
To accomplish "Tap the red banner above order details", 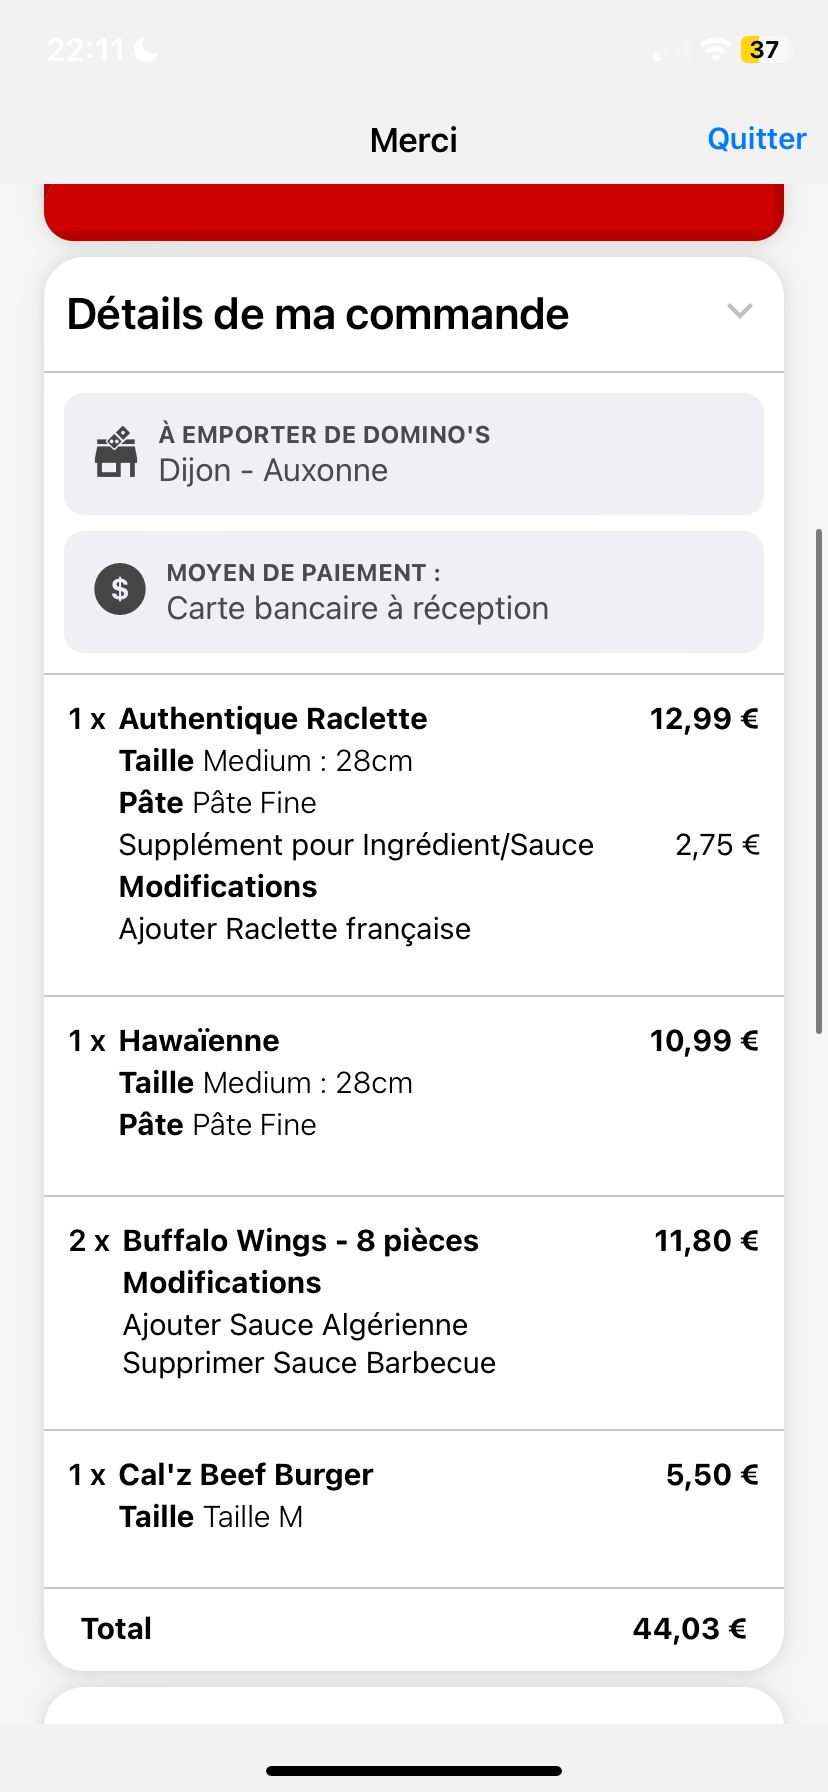I will [x=414, y=211].
